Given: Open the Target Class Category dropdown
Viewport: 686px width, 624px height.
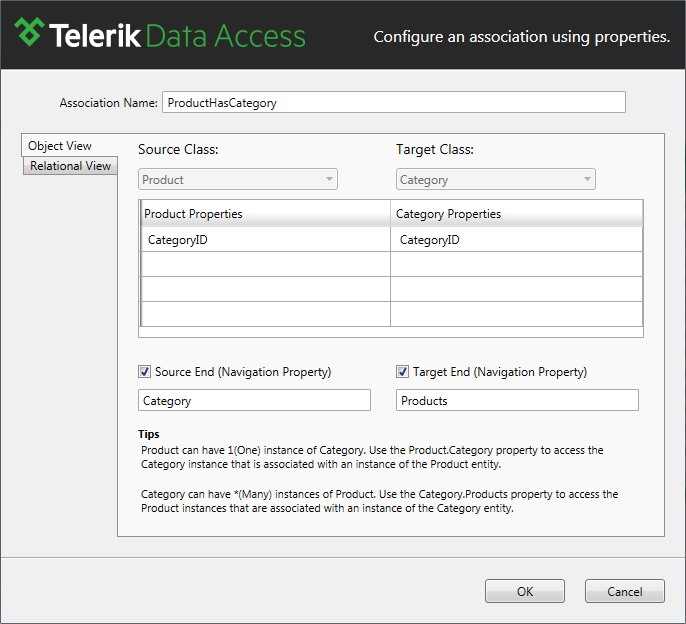Looking at the screenshot, I should tap(496, 179).
